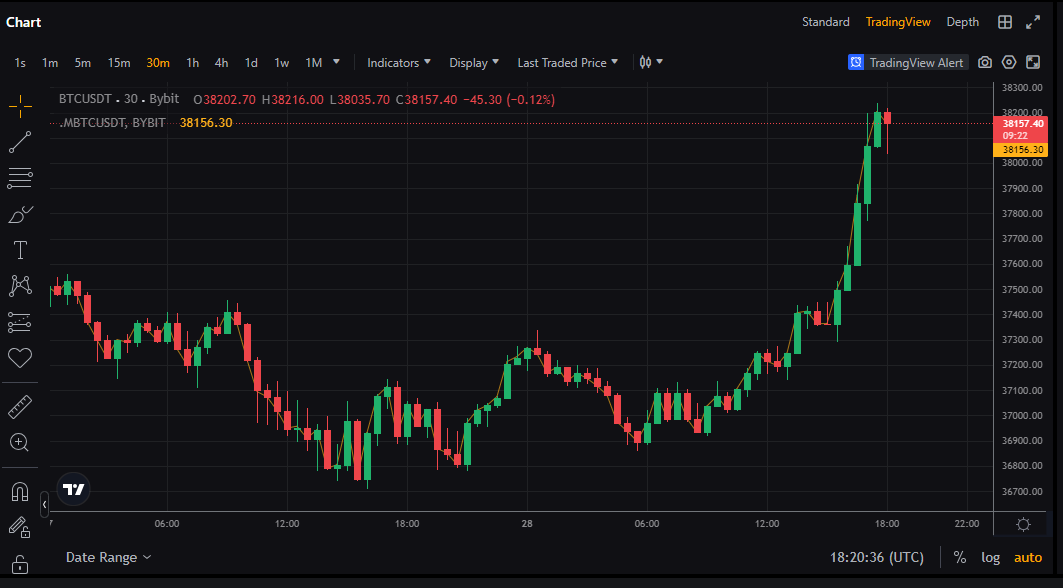This screenshot has height=588, width=1063.
Task: Expand the Last Traded Price dropdown
Action: pos(567,62)
